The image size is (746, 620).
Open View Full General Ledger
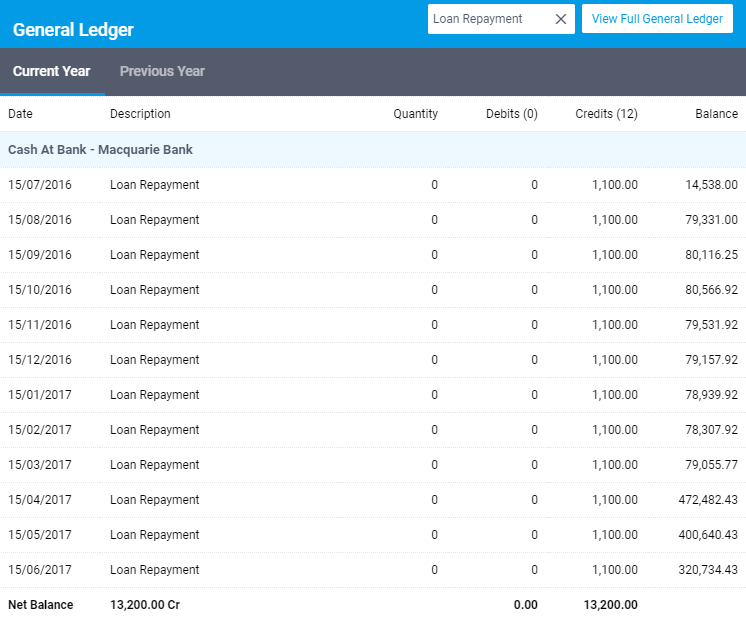657,19
